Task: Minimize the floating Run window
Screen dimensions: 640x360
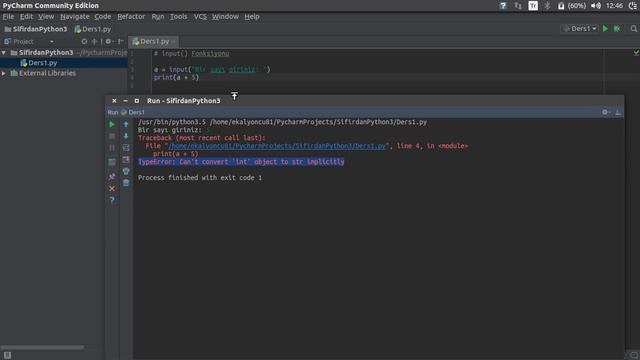Action: pyautogui.click(x=125, y=101)
